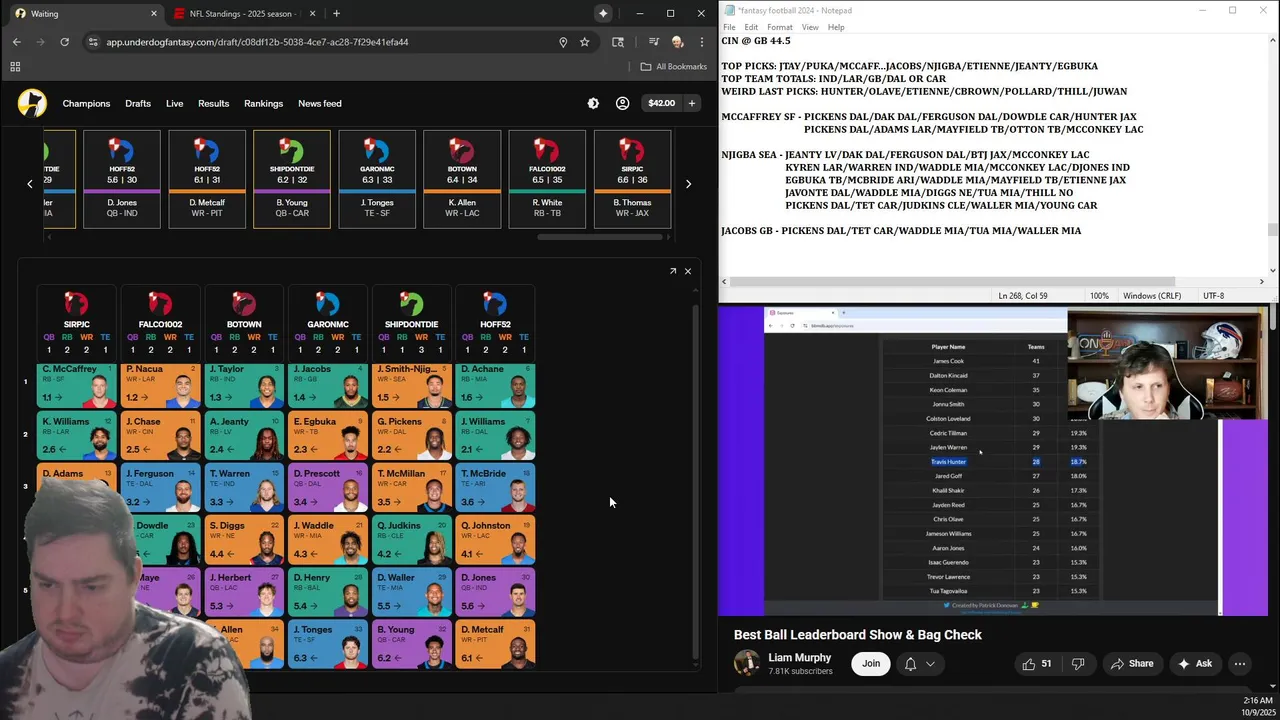The width and height of the screenshot is (1280, 720).
Task: Go back in the Chrome browser
Action: (x=16, y=42)
